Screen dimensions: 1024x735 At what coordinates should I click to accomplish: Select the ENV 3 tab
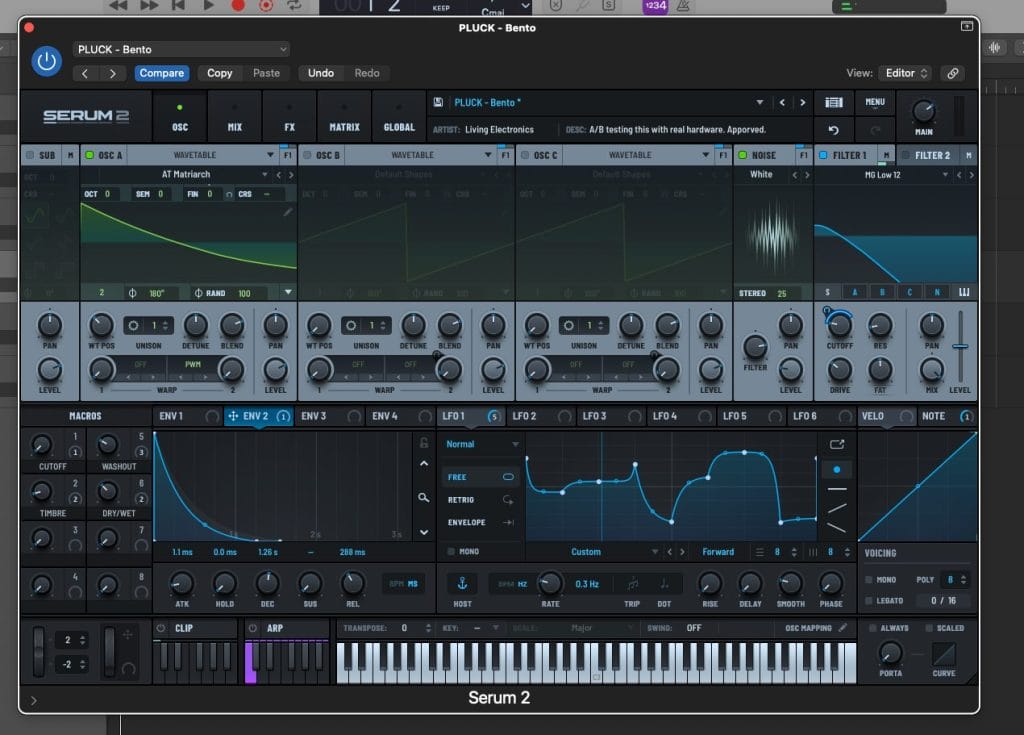(314, 416)
